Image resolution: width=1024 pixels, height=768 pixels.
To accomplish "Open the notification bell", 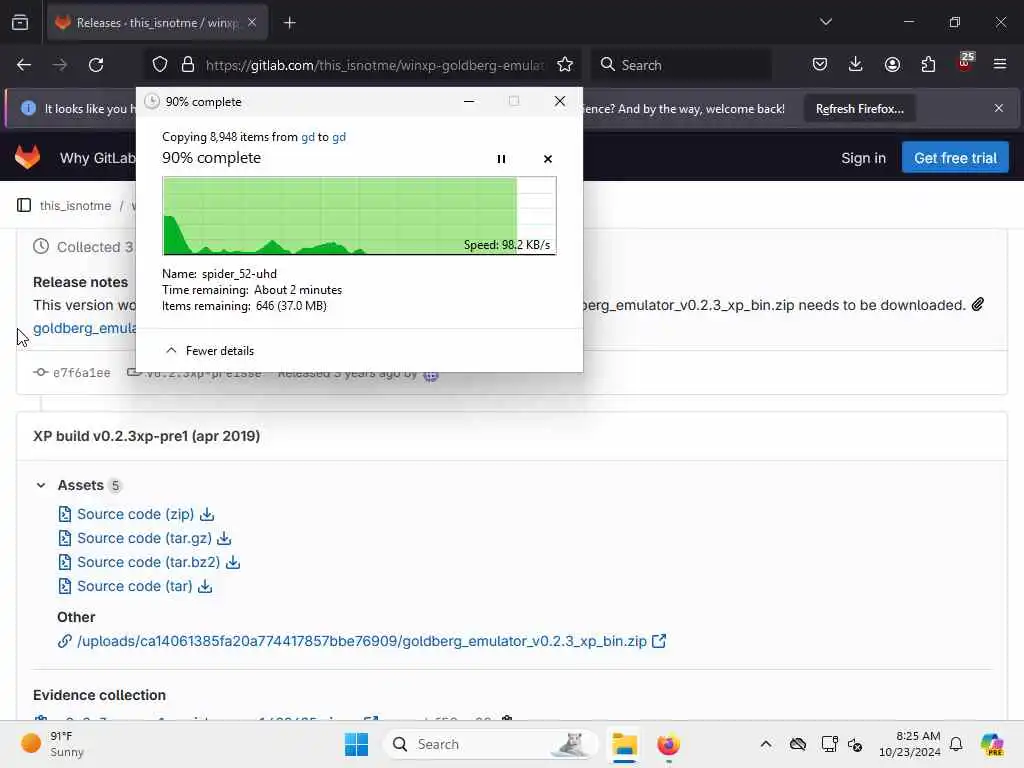I will pyautogui.click(x=956, y=744).
